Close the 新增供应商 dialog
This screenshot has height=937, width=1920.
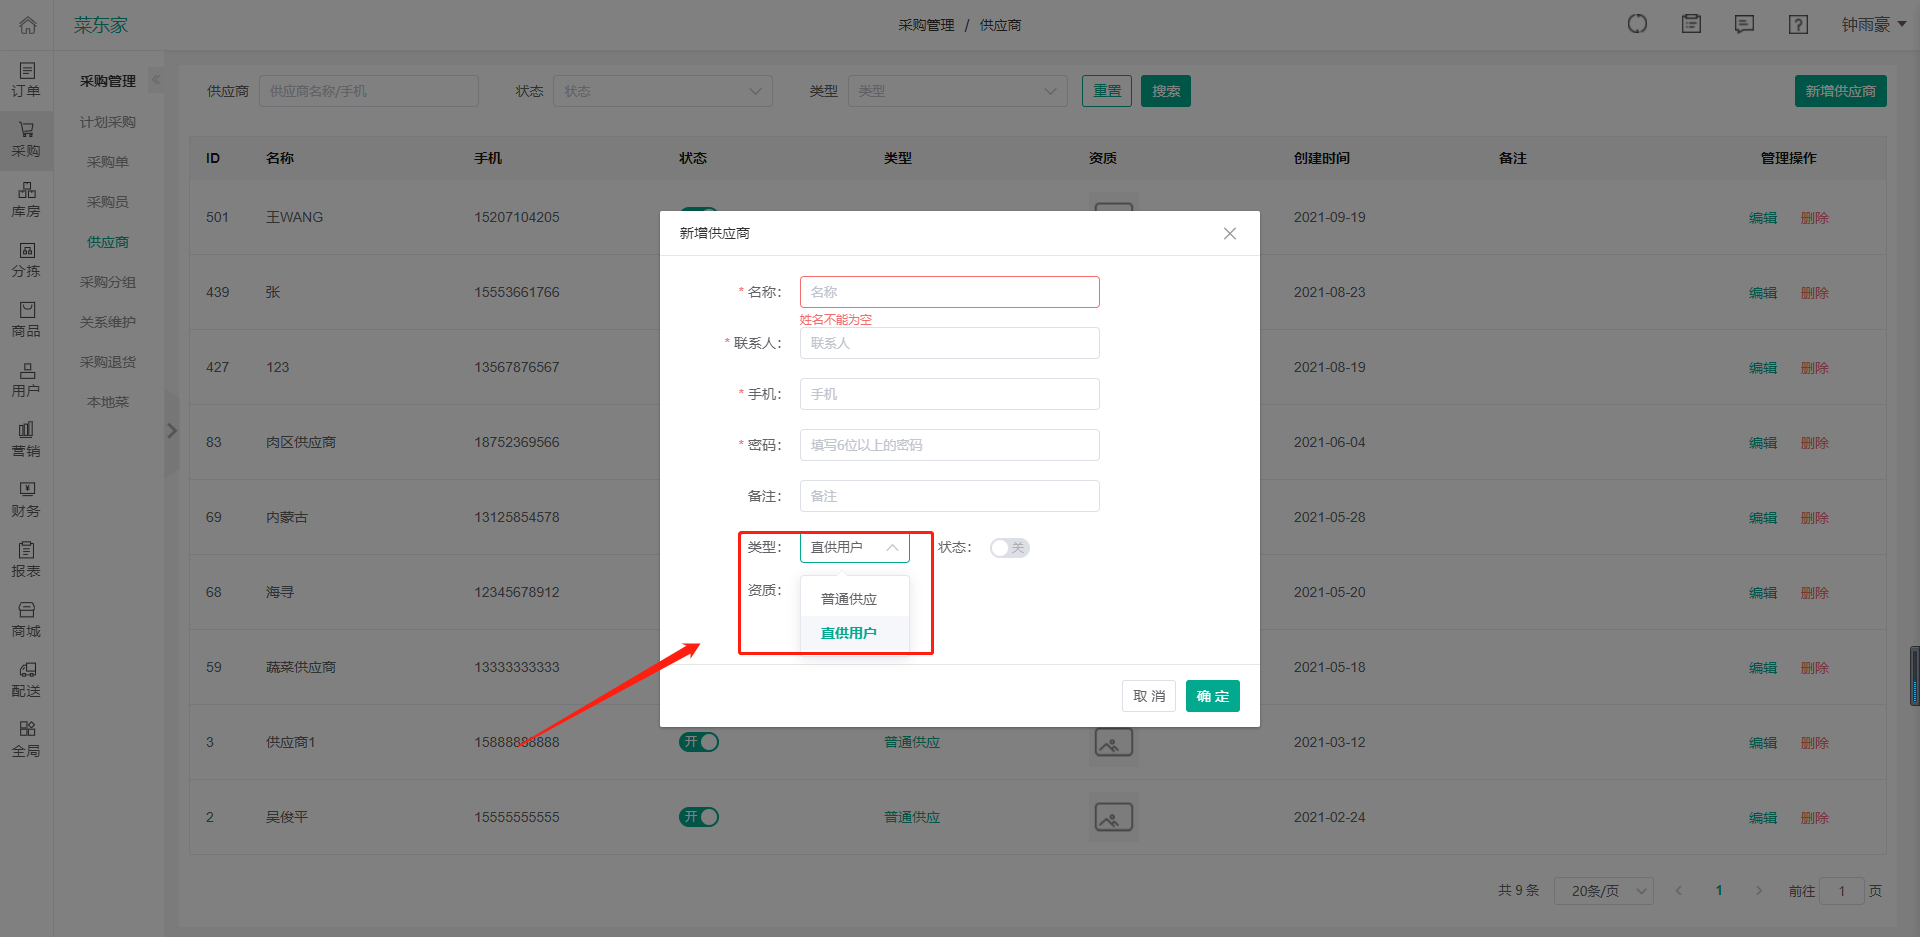coord(1229,233)
